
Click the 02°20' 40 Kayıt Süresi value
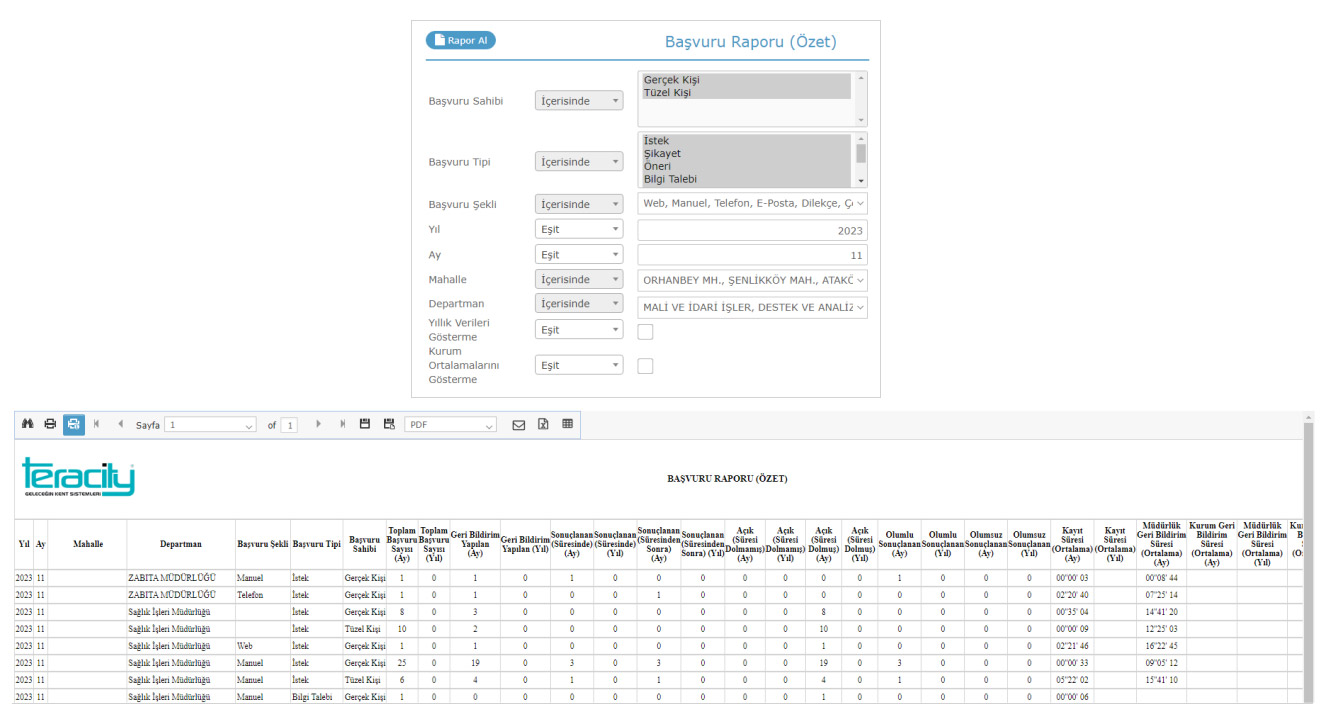point(1072,595)
